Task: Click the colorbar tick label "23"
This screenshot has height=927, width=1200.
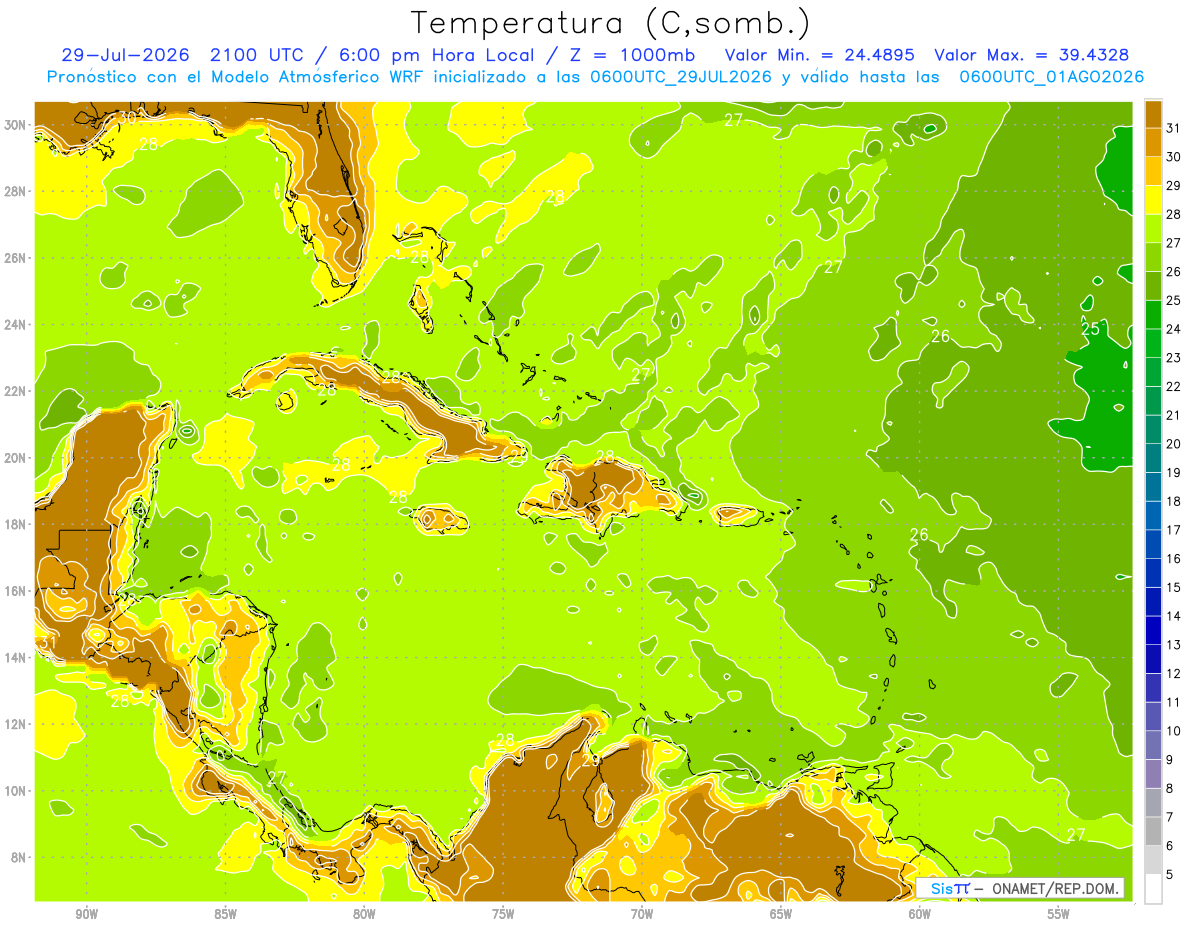Action: 1175,358
